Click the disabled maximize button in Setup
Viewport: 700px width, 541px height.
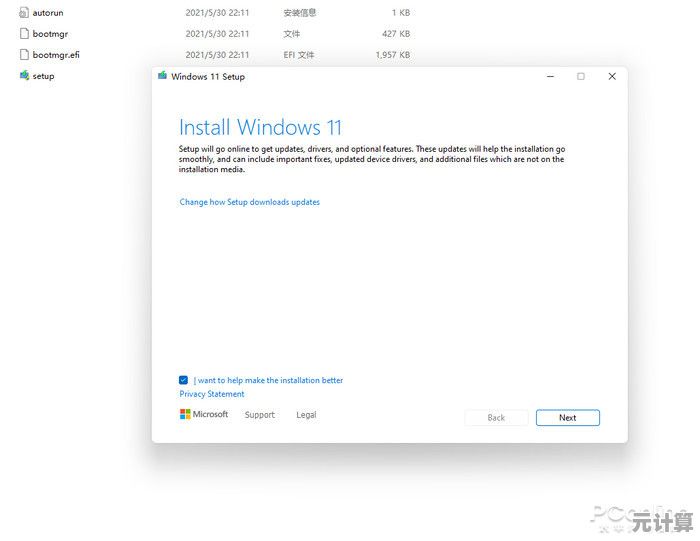580,76
